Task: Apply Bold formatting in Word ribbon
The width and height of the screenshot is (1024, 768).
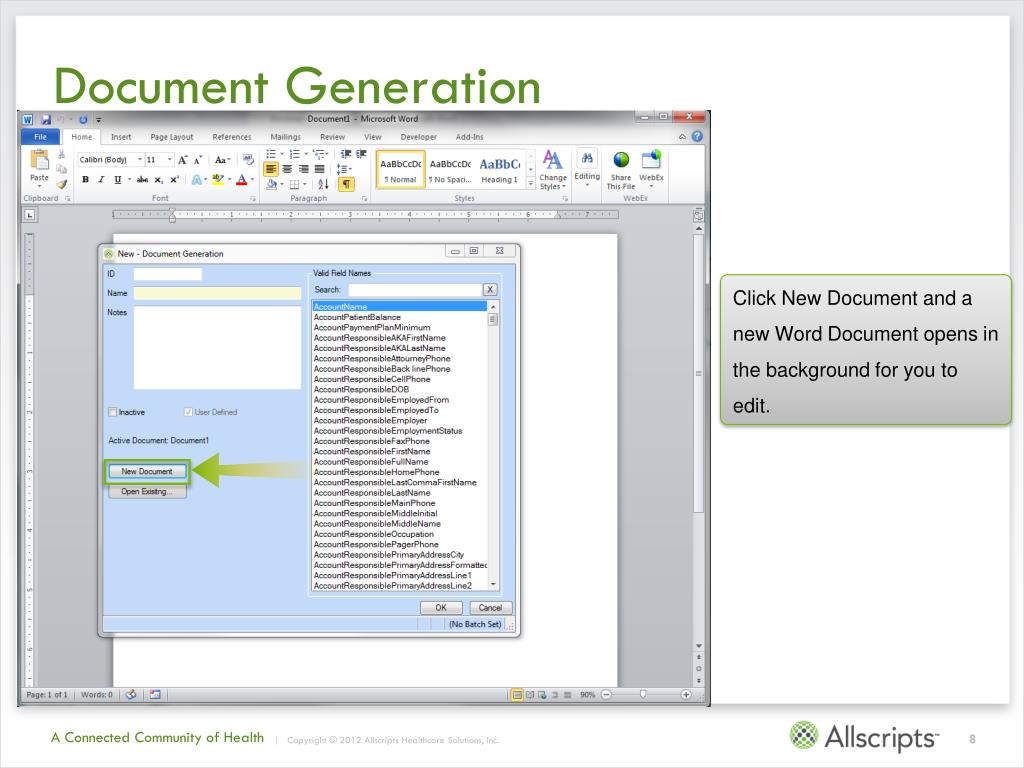Action: pyautogui.click(x=86, y=180)
